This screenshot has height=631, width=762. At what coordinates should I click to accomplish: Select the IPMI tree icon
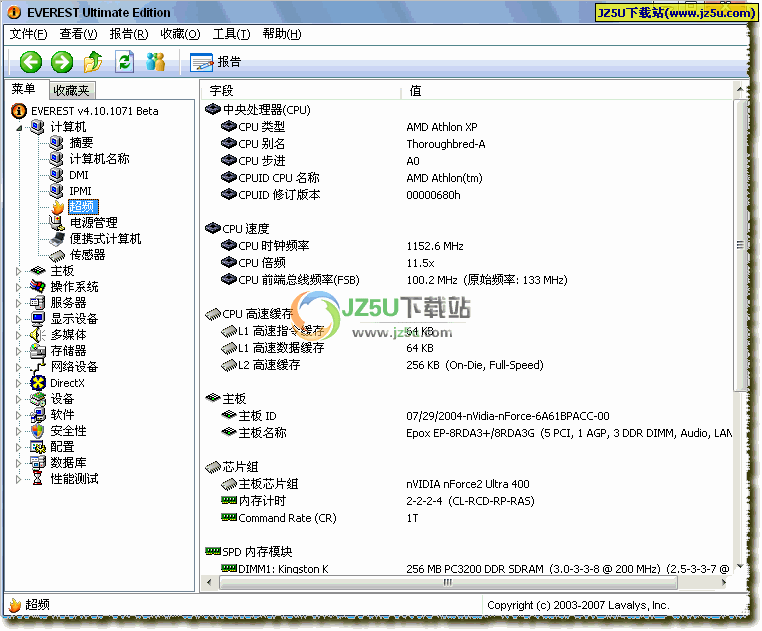click(x=56, y=191)
